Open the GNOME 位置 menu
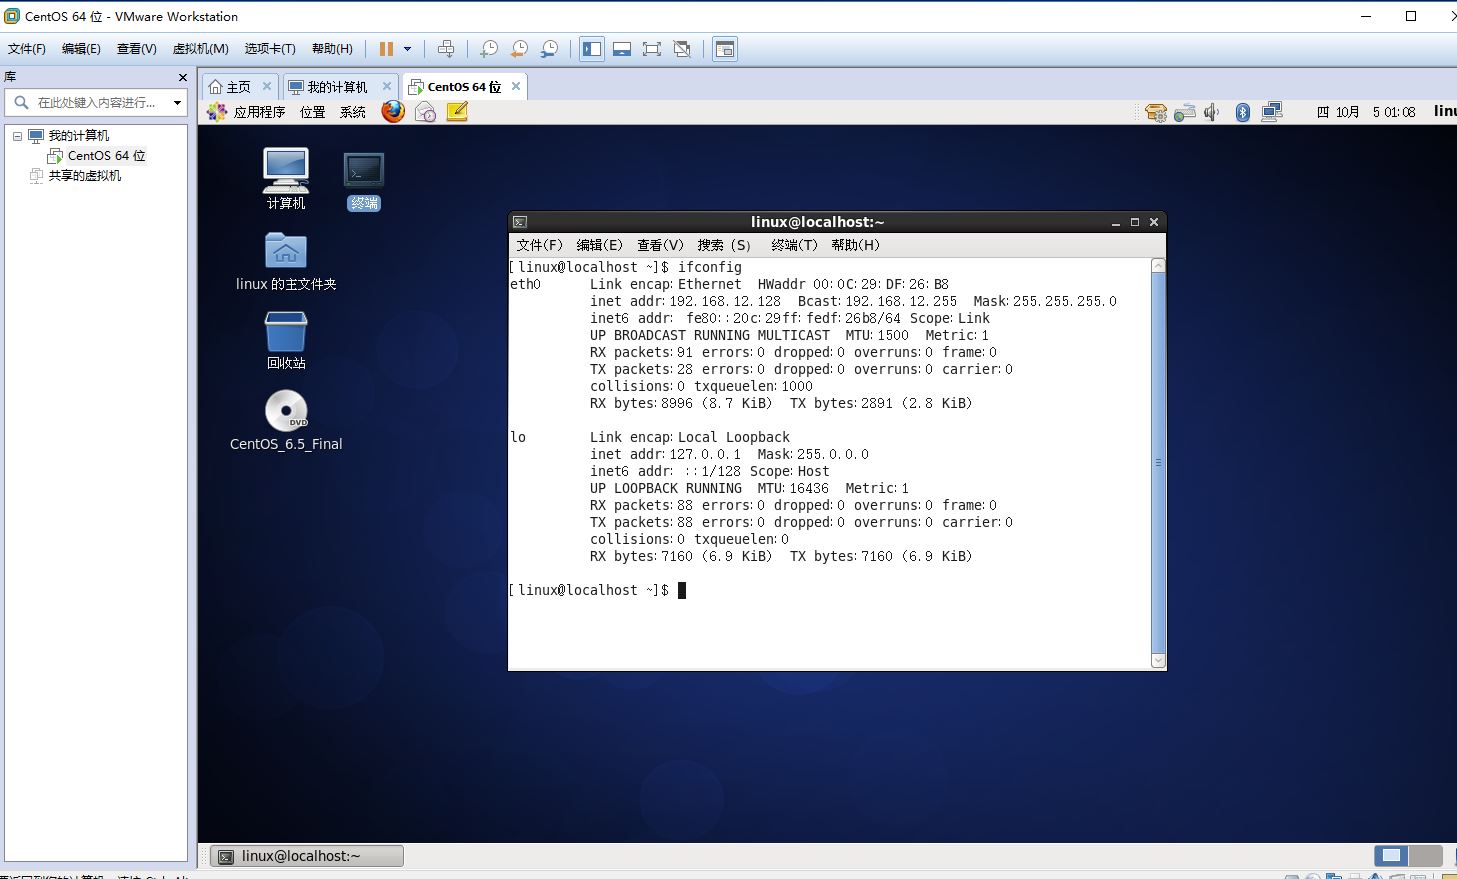Viewport: 1457px width, 879px height. pyautogui.click(x=313, y=112)
